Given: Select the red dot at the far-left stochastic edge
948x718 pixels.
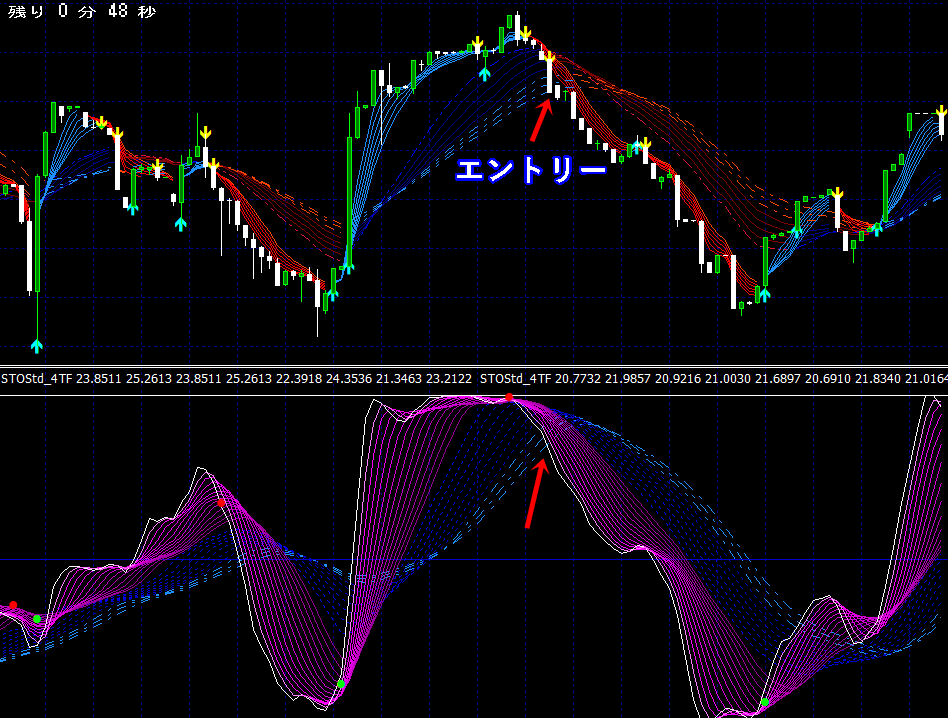Looking at the screenshot, I should coord(13,605).
